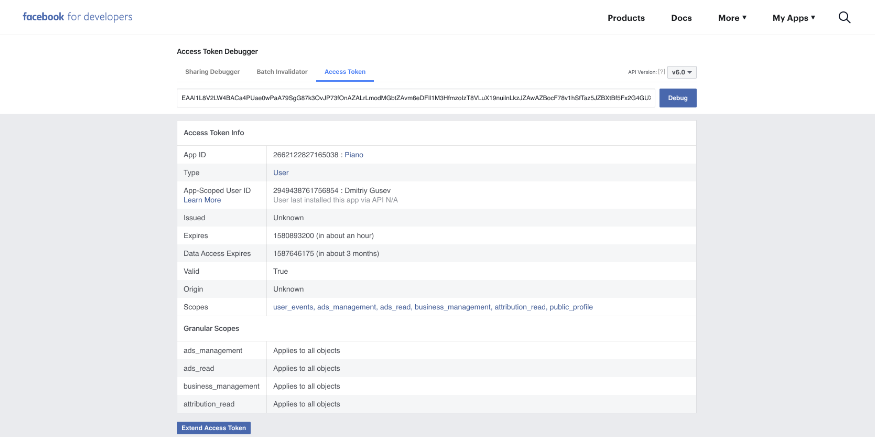Image resolution: width=875 pixels, height=437 pixels.
Task: Select the Origin value Unknown
Action: pos(289,289)
